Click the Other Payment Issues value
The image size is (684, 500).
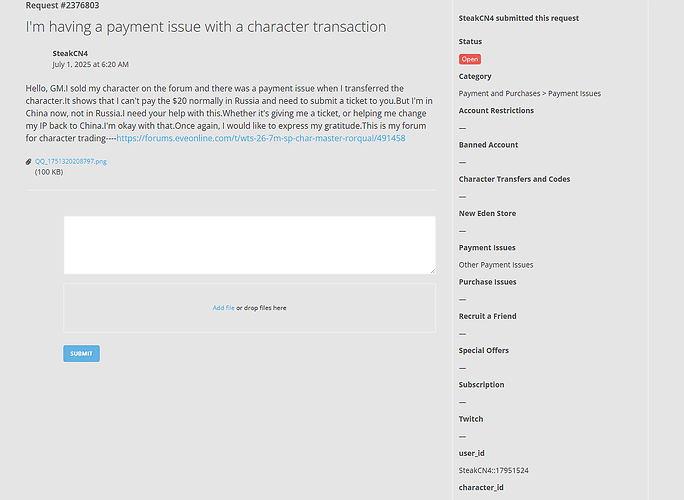pyautogui.click(x=496, y=265)
